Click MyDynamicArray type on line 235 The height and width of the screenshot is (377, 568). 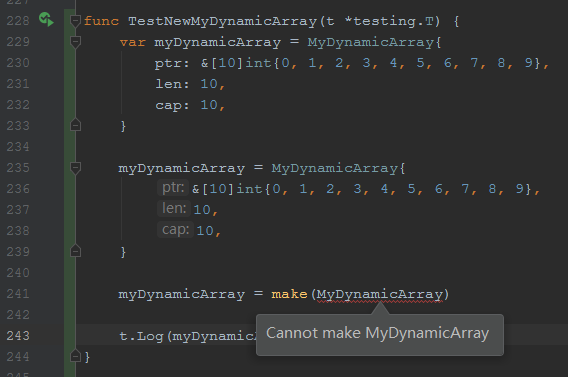[x=335, y=169]
